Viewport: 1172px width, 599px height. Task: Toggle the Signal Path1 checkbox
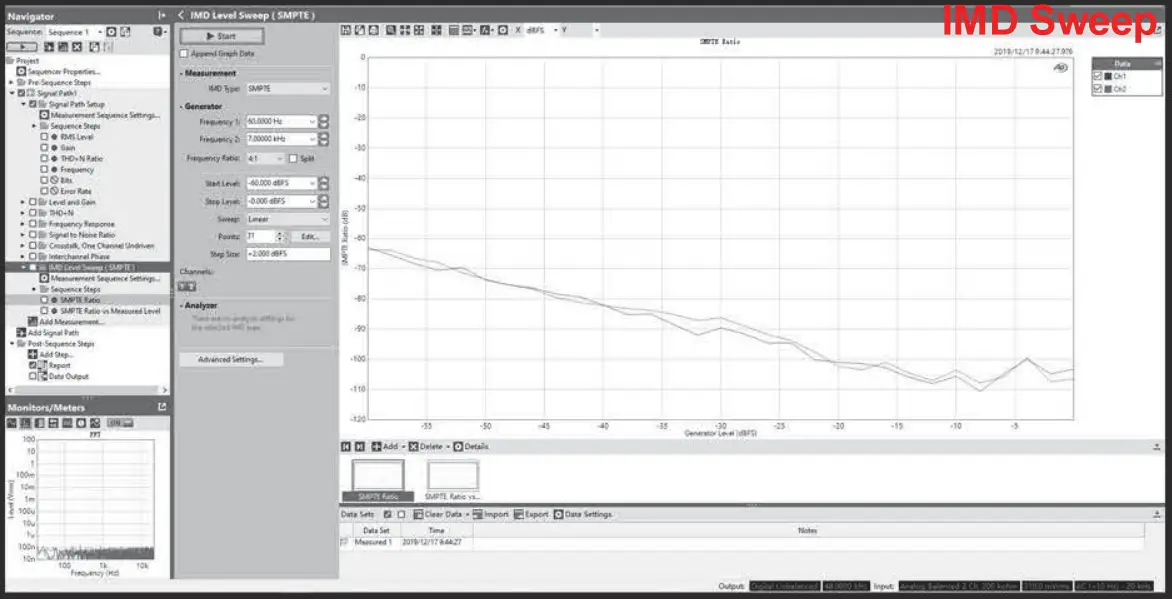(x=22, y=93)
